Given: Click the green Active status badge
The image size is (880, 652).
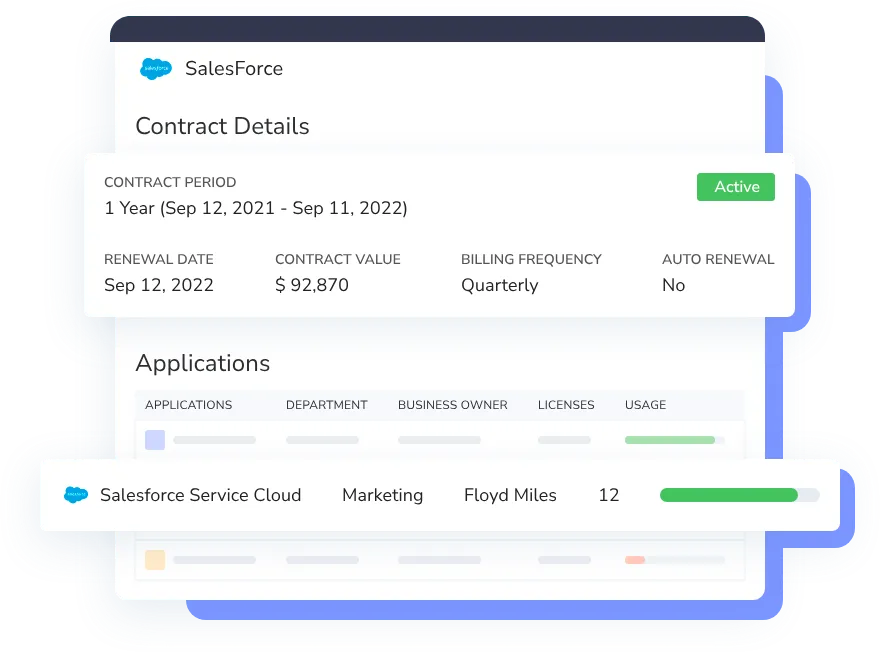Looking at the screenshot, I should click(x=736, y=187).
